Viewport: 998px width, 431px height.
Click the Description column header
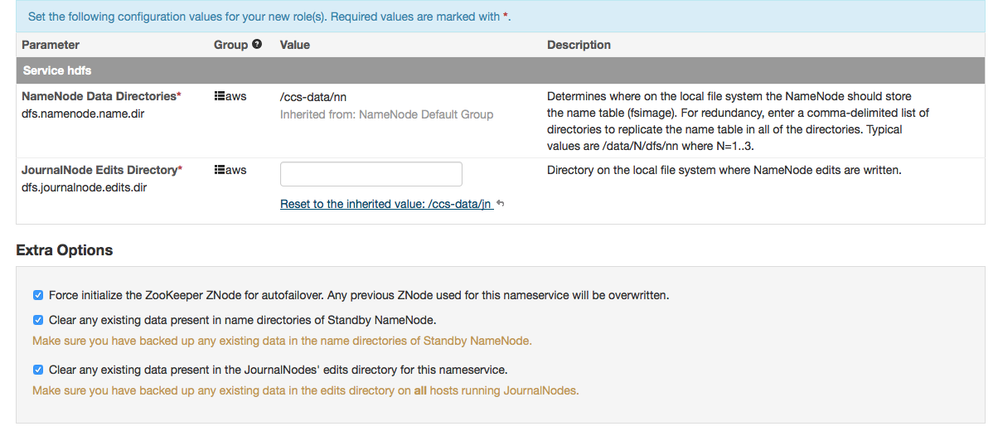[579, 45]
